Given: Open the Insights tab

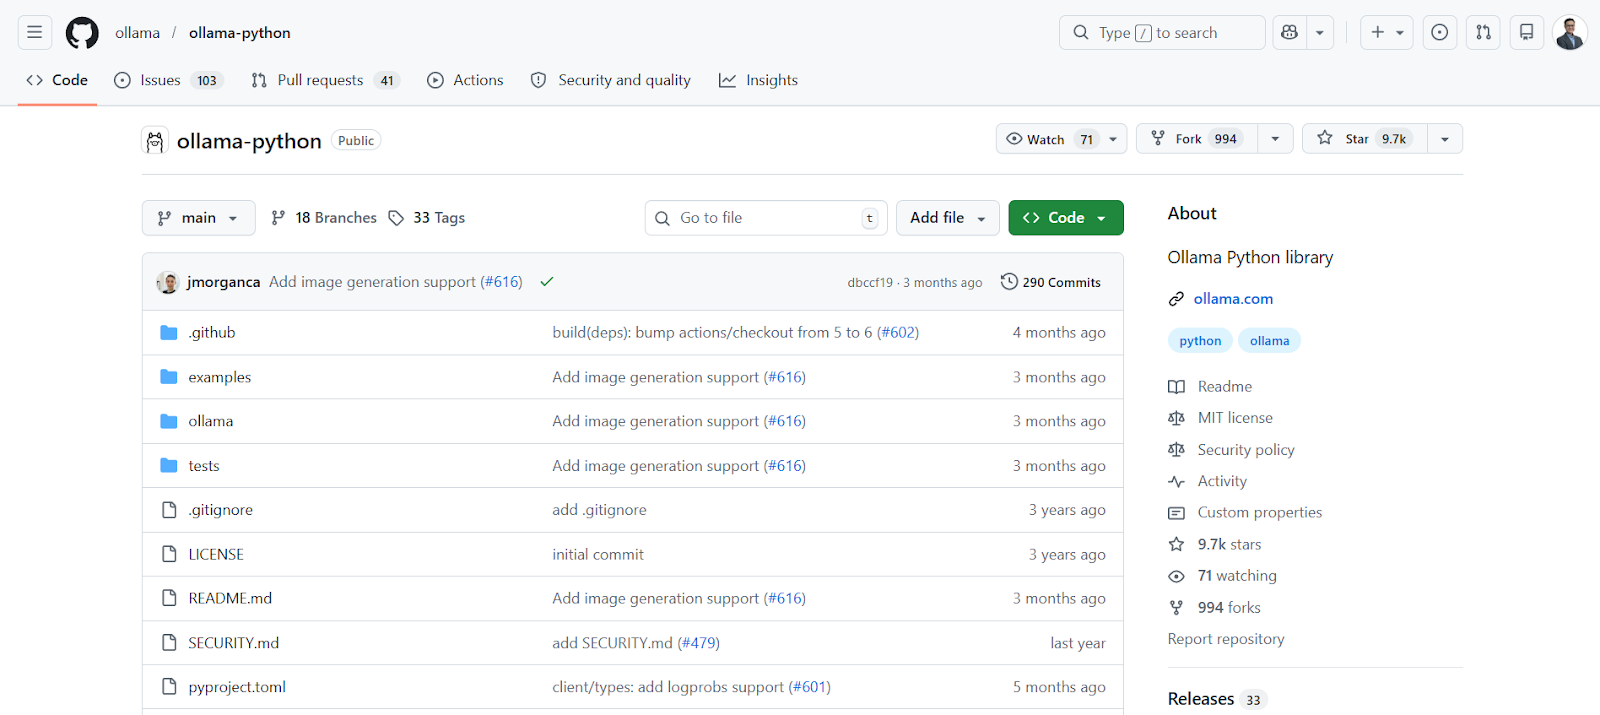Looking at the screenshot, I should 758,80.
